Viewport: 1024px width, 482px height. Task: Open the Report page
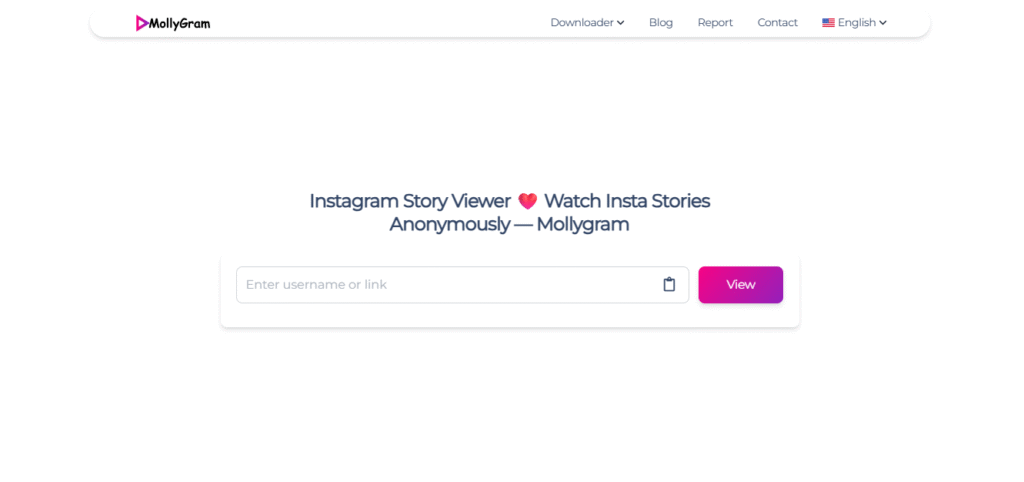pos(715,23)
